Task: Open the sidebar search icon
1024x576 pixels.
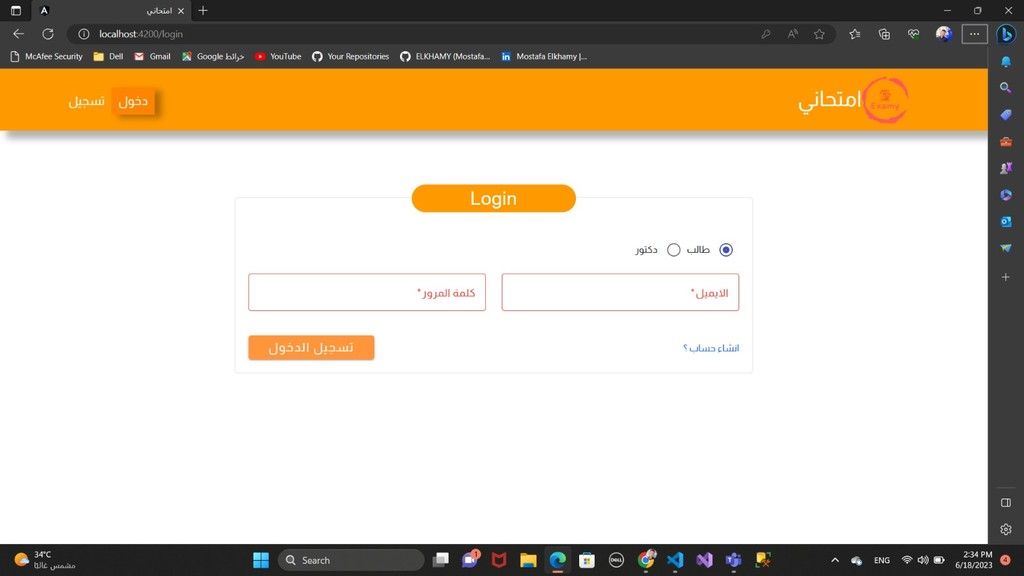Action: 1006,88
